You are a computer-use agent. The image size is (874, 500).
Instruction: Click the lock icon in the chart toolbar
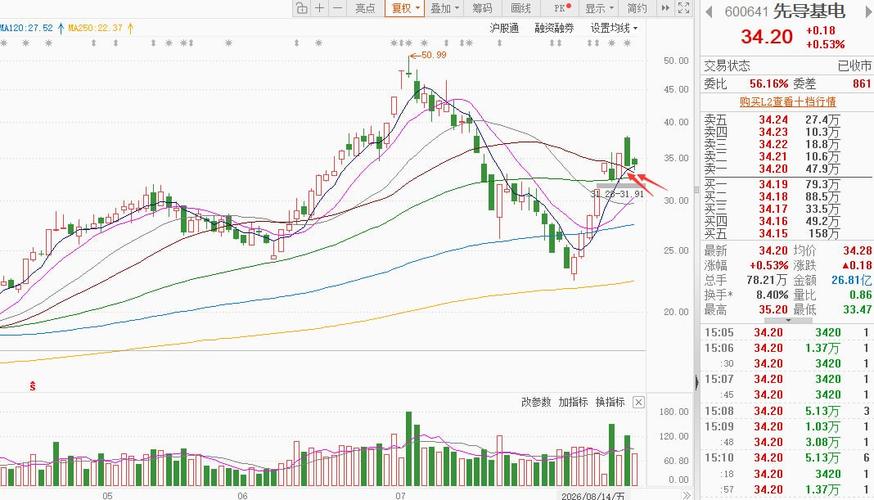click(x=302, y=8)
